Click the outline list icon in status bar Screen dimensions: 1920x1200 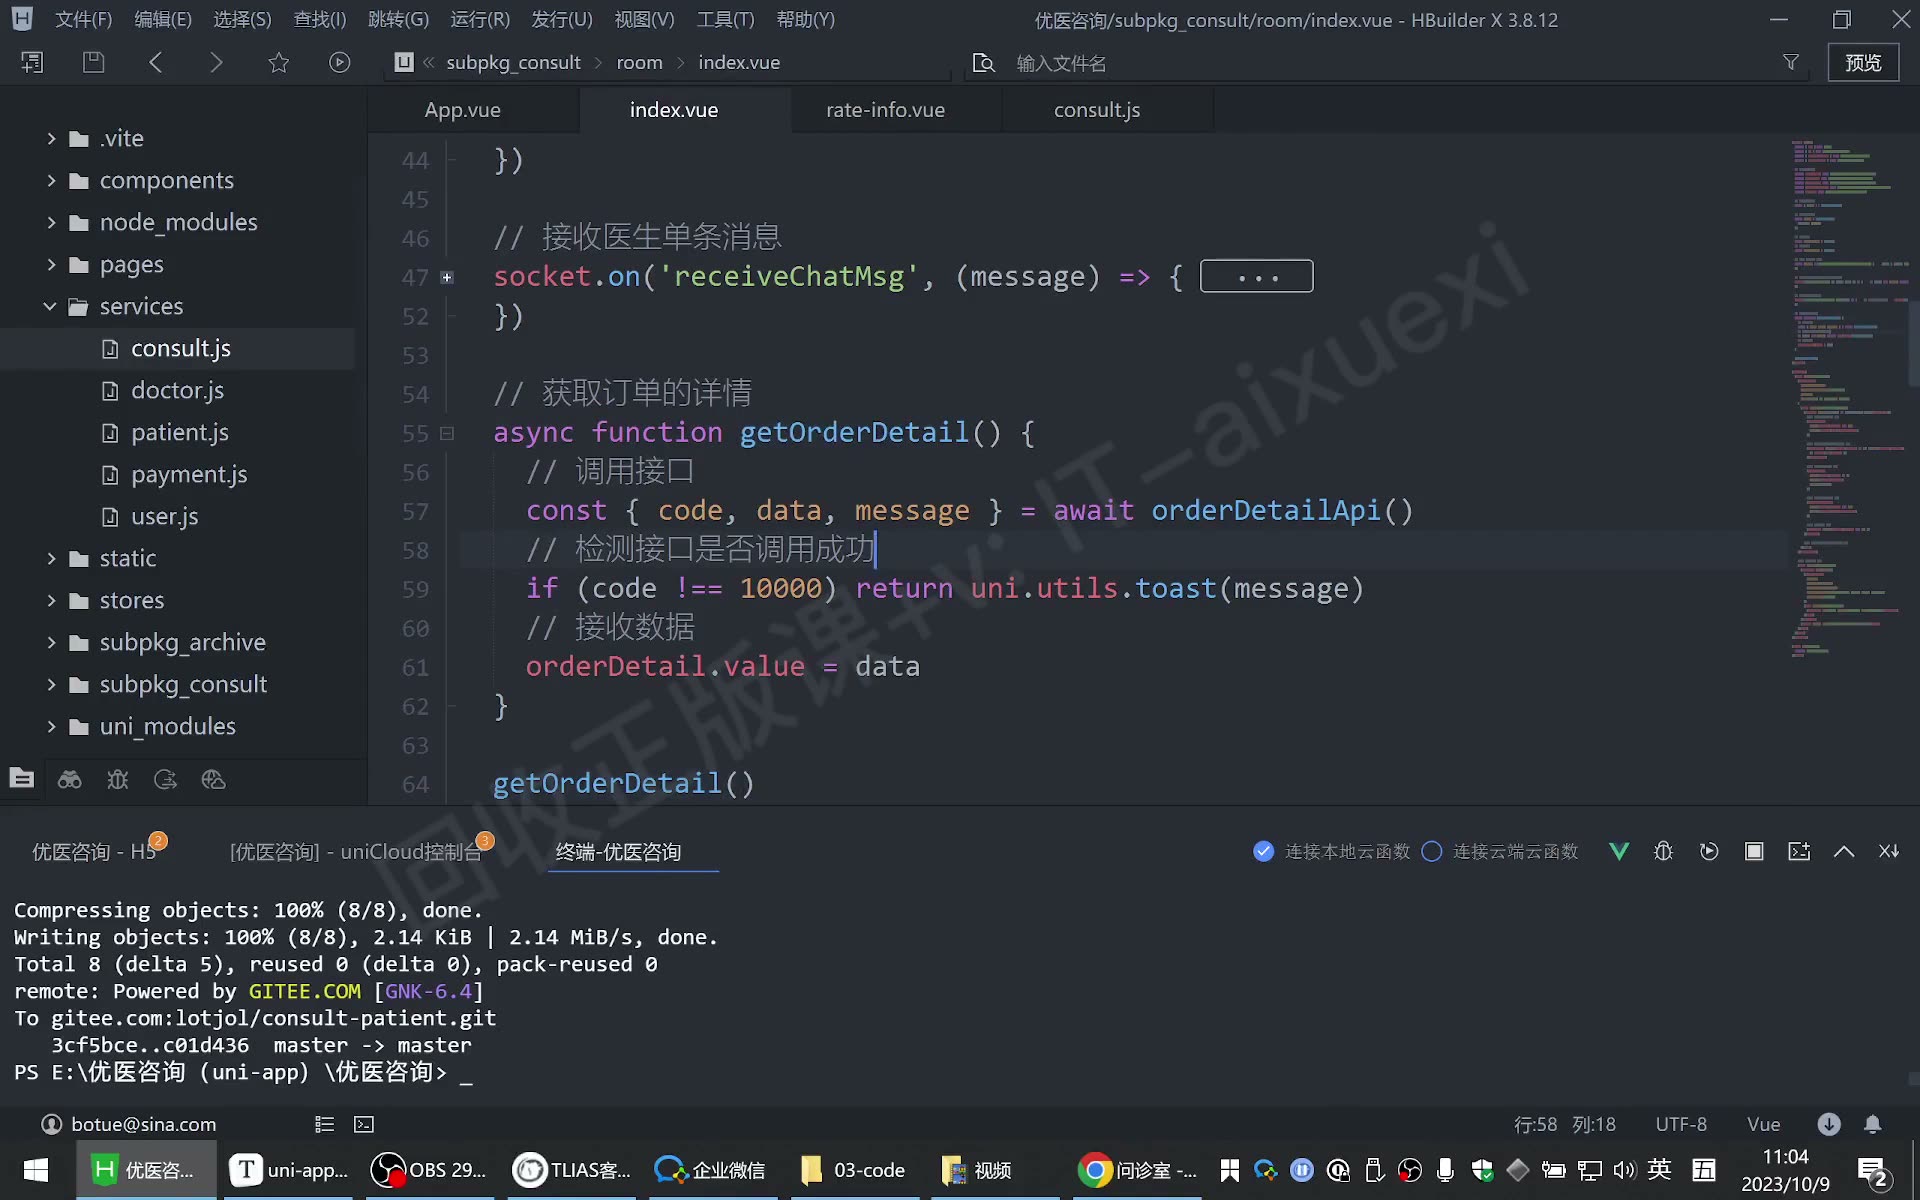[324, 1124]
